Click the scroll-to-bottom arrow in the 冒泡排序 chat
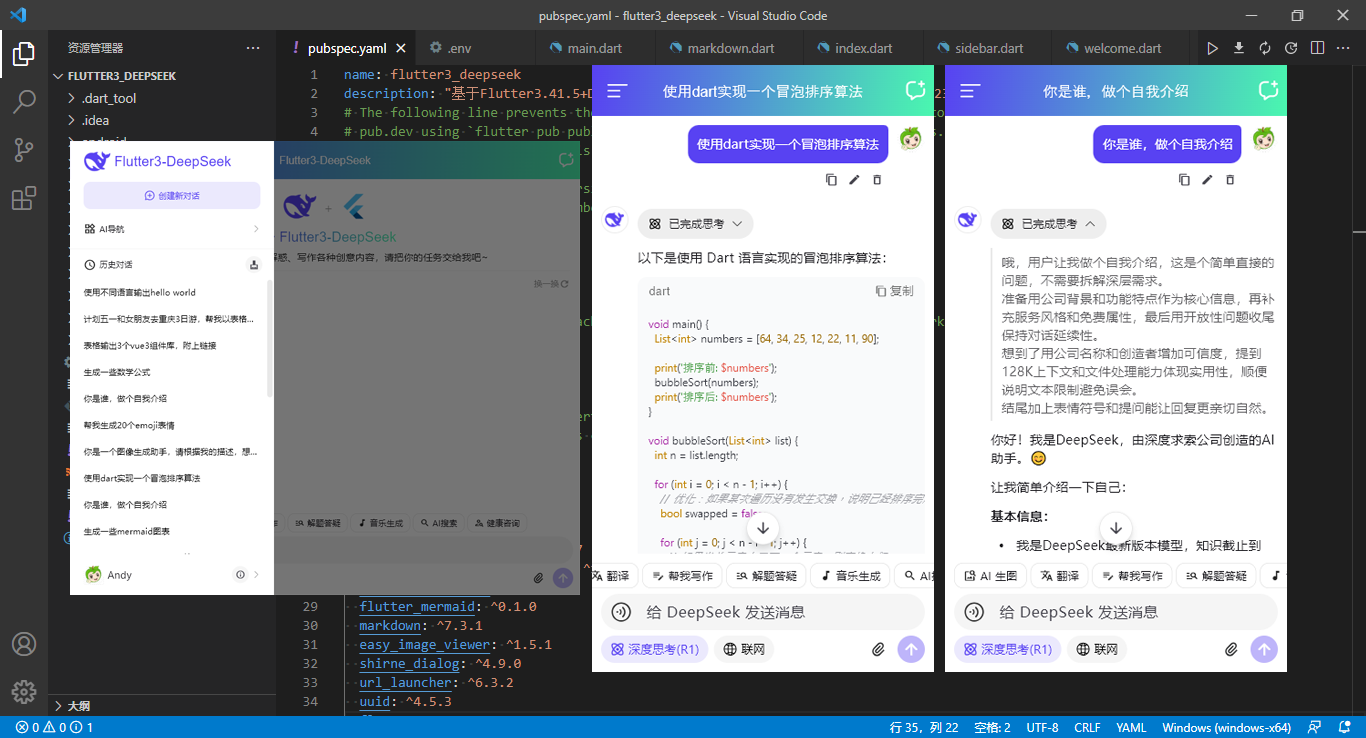Image resolution: width=1366 pixels, height=738 pixels. click(x=763, y=527)
